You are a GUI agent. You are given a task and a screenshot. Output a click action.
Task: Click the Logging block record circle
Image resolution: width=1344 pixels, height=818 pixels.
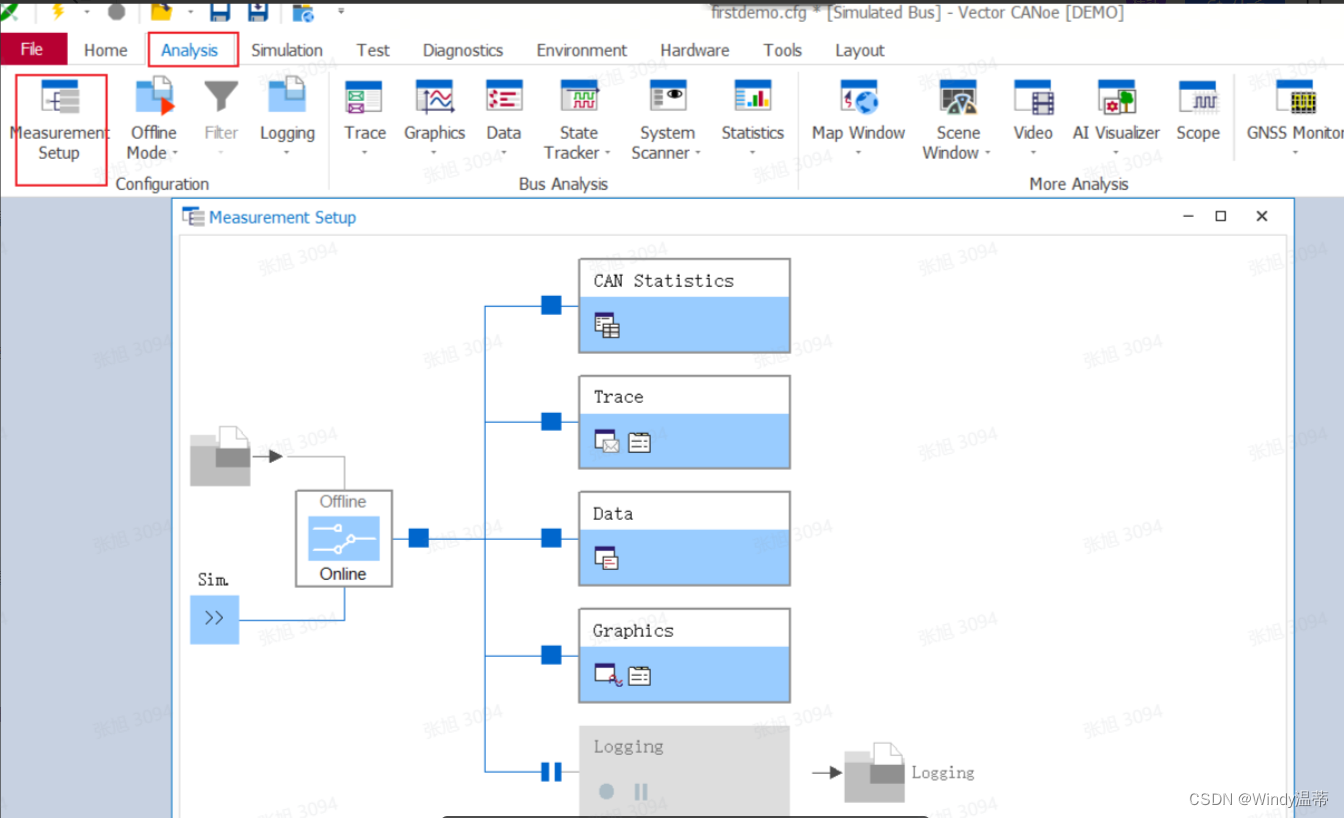606,792
